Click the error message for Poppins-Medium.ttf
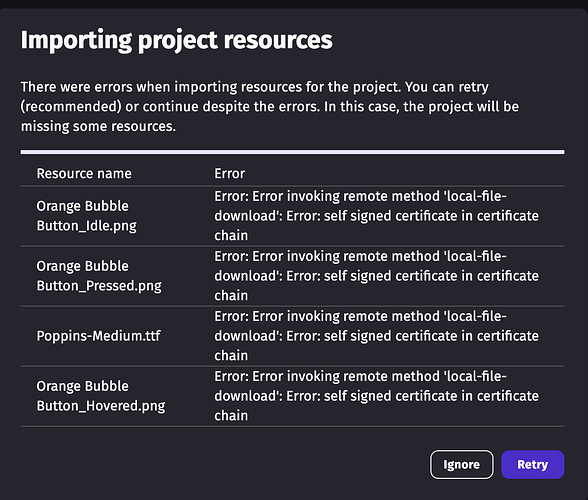The height and width of the screenshot is (500, 588). 376,336
